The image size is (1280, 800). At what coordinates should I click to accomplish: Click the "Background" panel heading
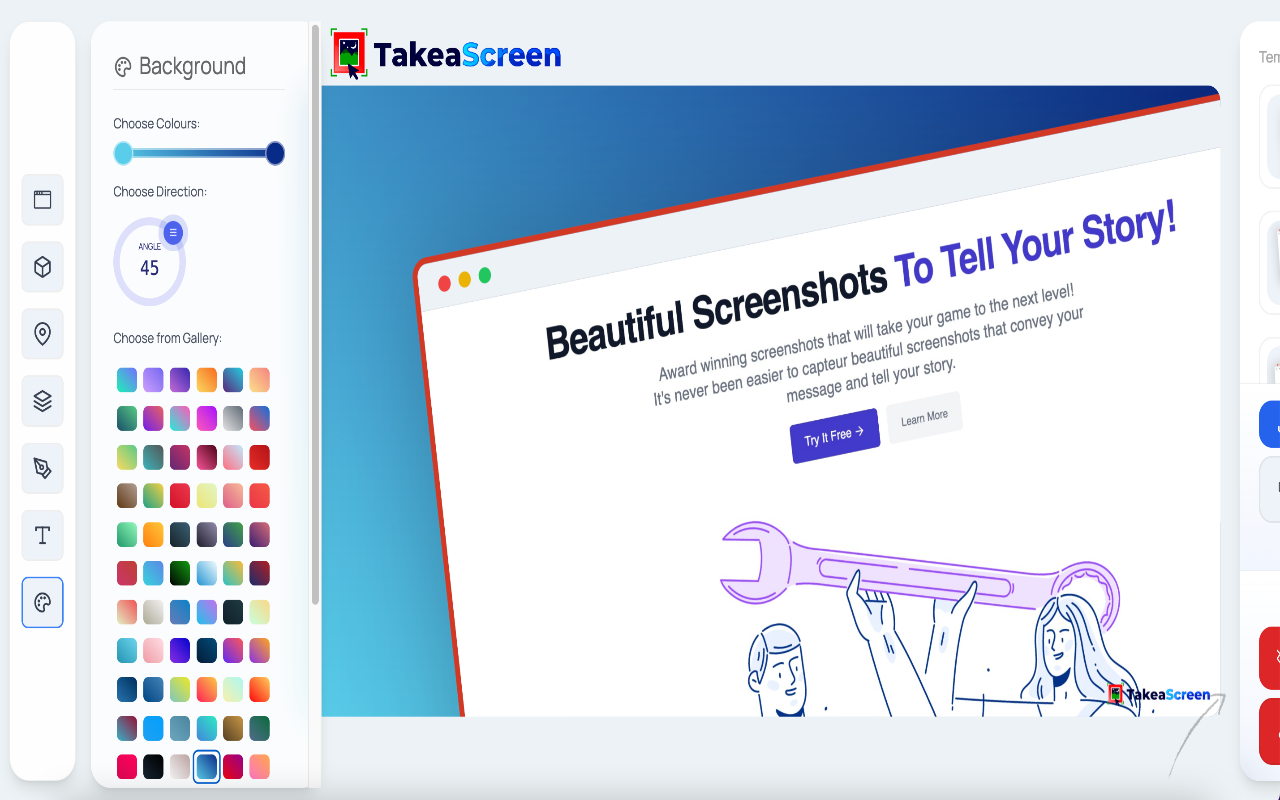(x=192, y=67)
